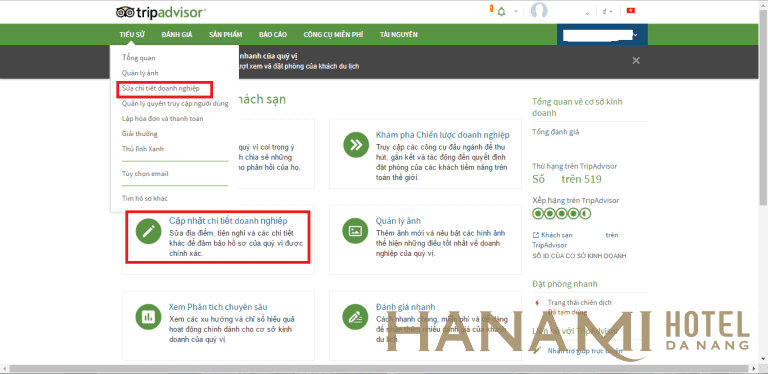
Task: Open Cập nhật chi tiết doanh nghiệp link
Action: [x=228, y=221]
